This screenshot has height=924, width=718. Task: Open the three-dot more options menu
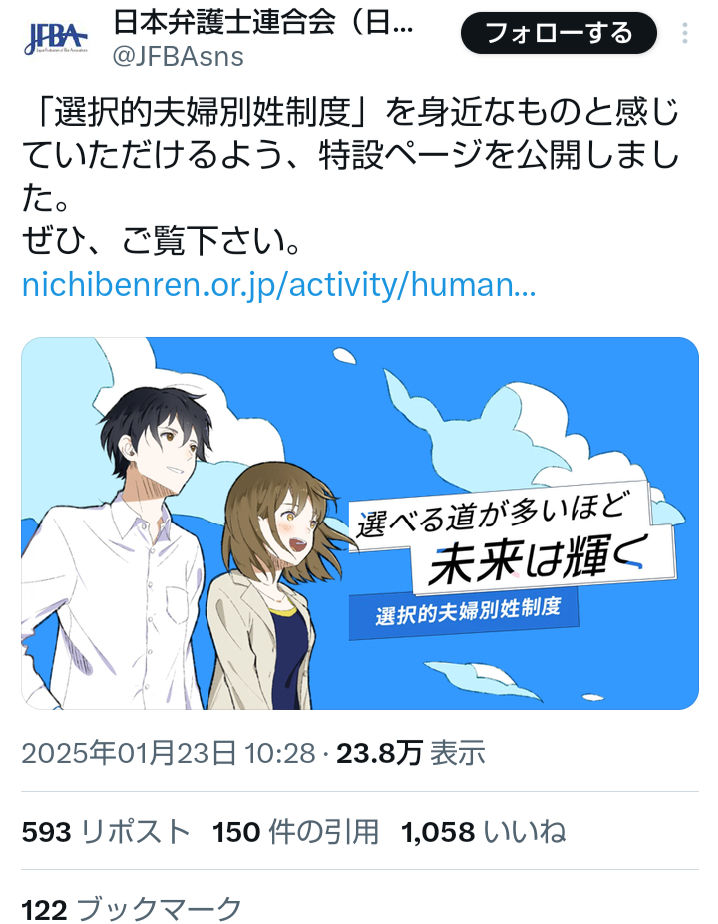684,33
